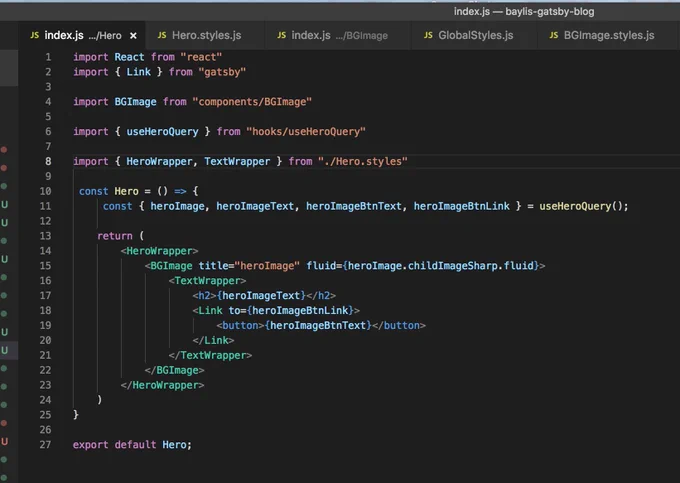The image size is (680, 483).
Task: Open the BGImage.styles.js tab
Action: point(608,36)
